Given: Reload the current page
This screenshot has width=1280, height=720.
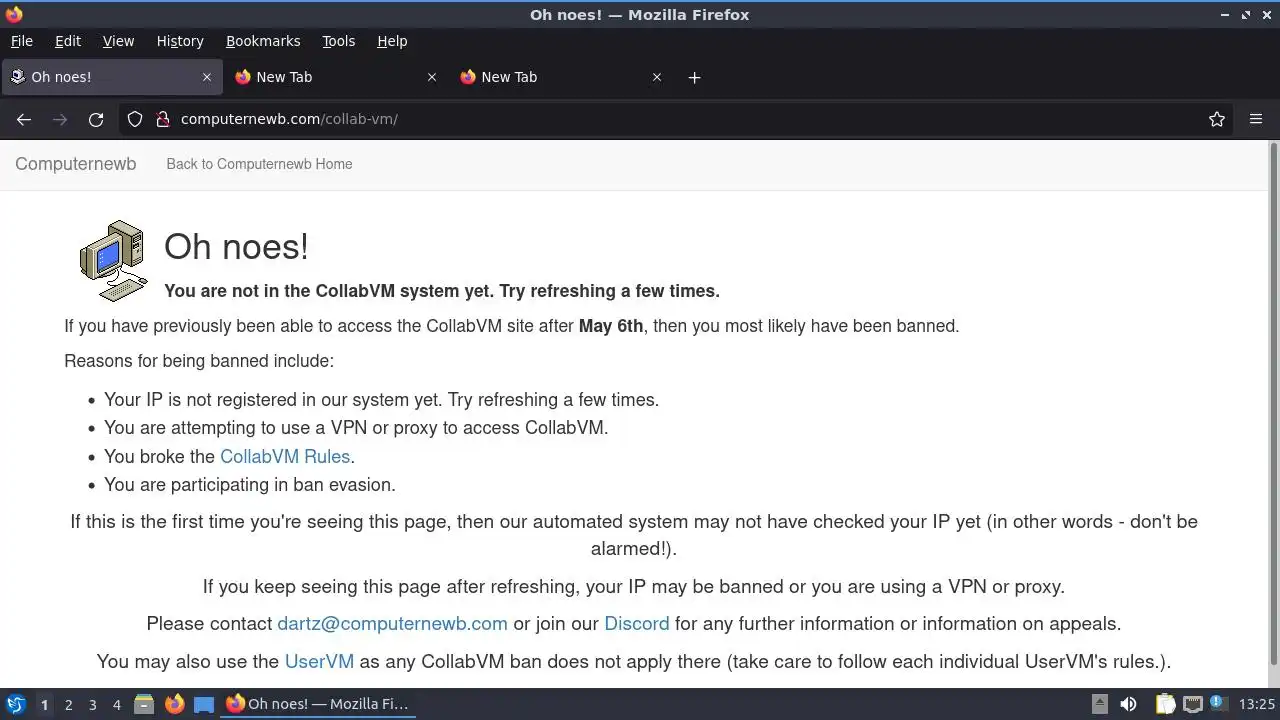Looking at the screenshot, I should (x=96, y=119).
